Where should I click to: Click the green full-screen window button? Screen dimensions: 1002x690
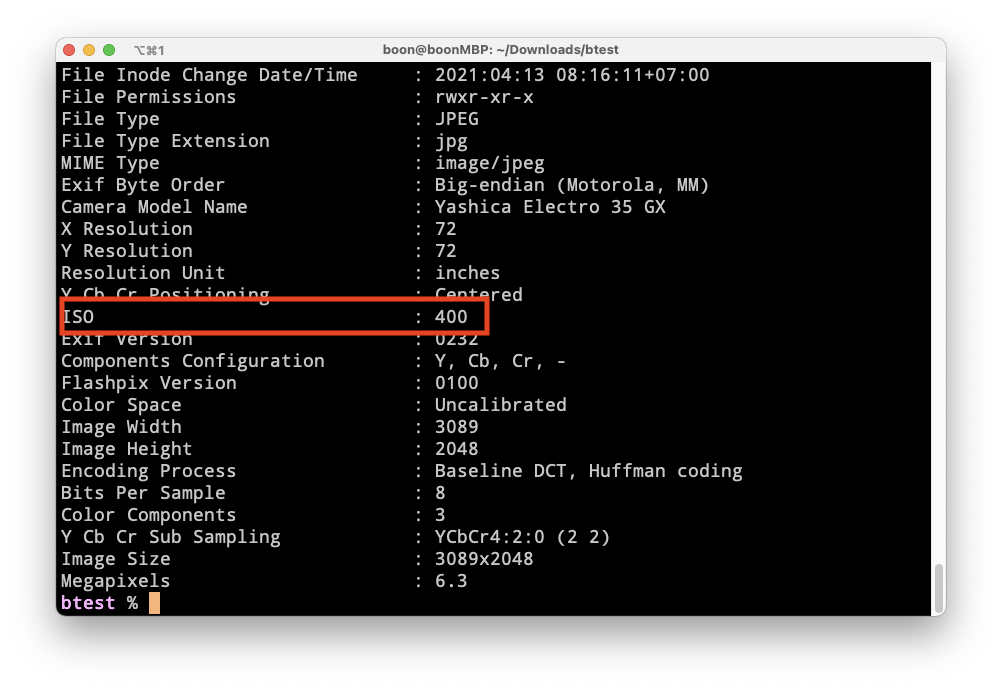click(109, 50)
